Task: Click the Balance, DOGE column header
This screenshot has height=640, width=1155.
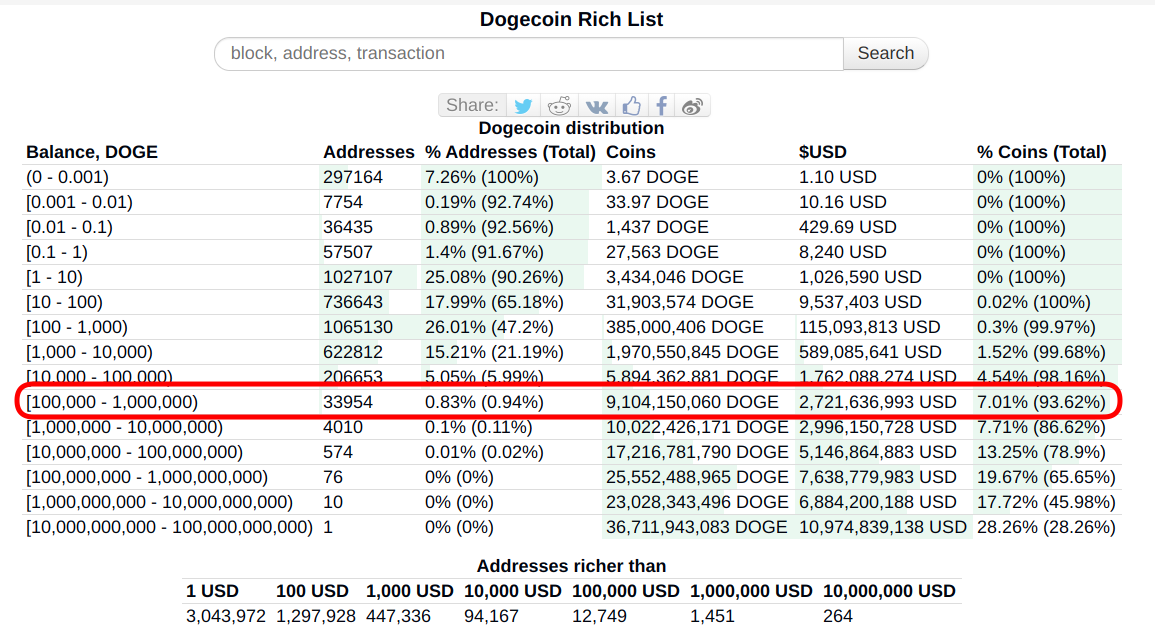Action: click(92, 152)
